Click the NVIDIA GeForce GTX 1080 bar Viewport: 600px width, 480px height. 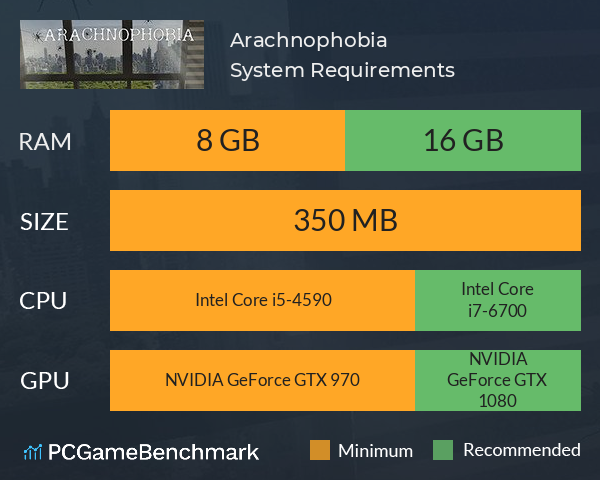click(x=498, y=380)
